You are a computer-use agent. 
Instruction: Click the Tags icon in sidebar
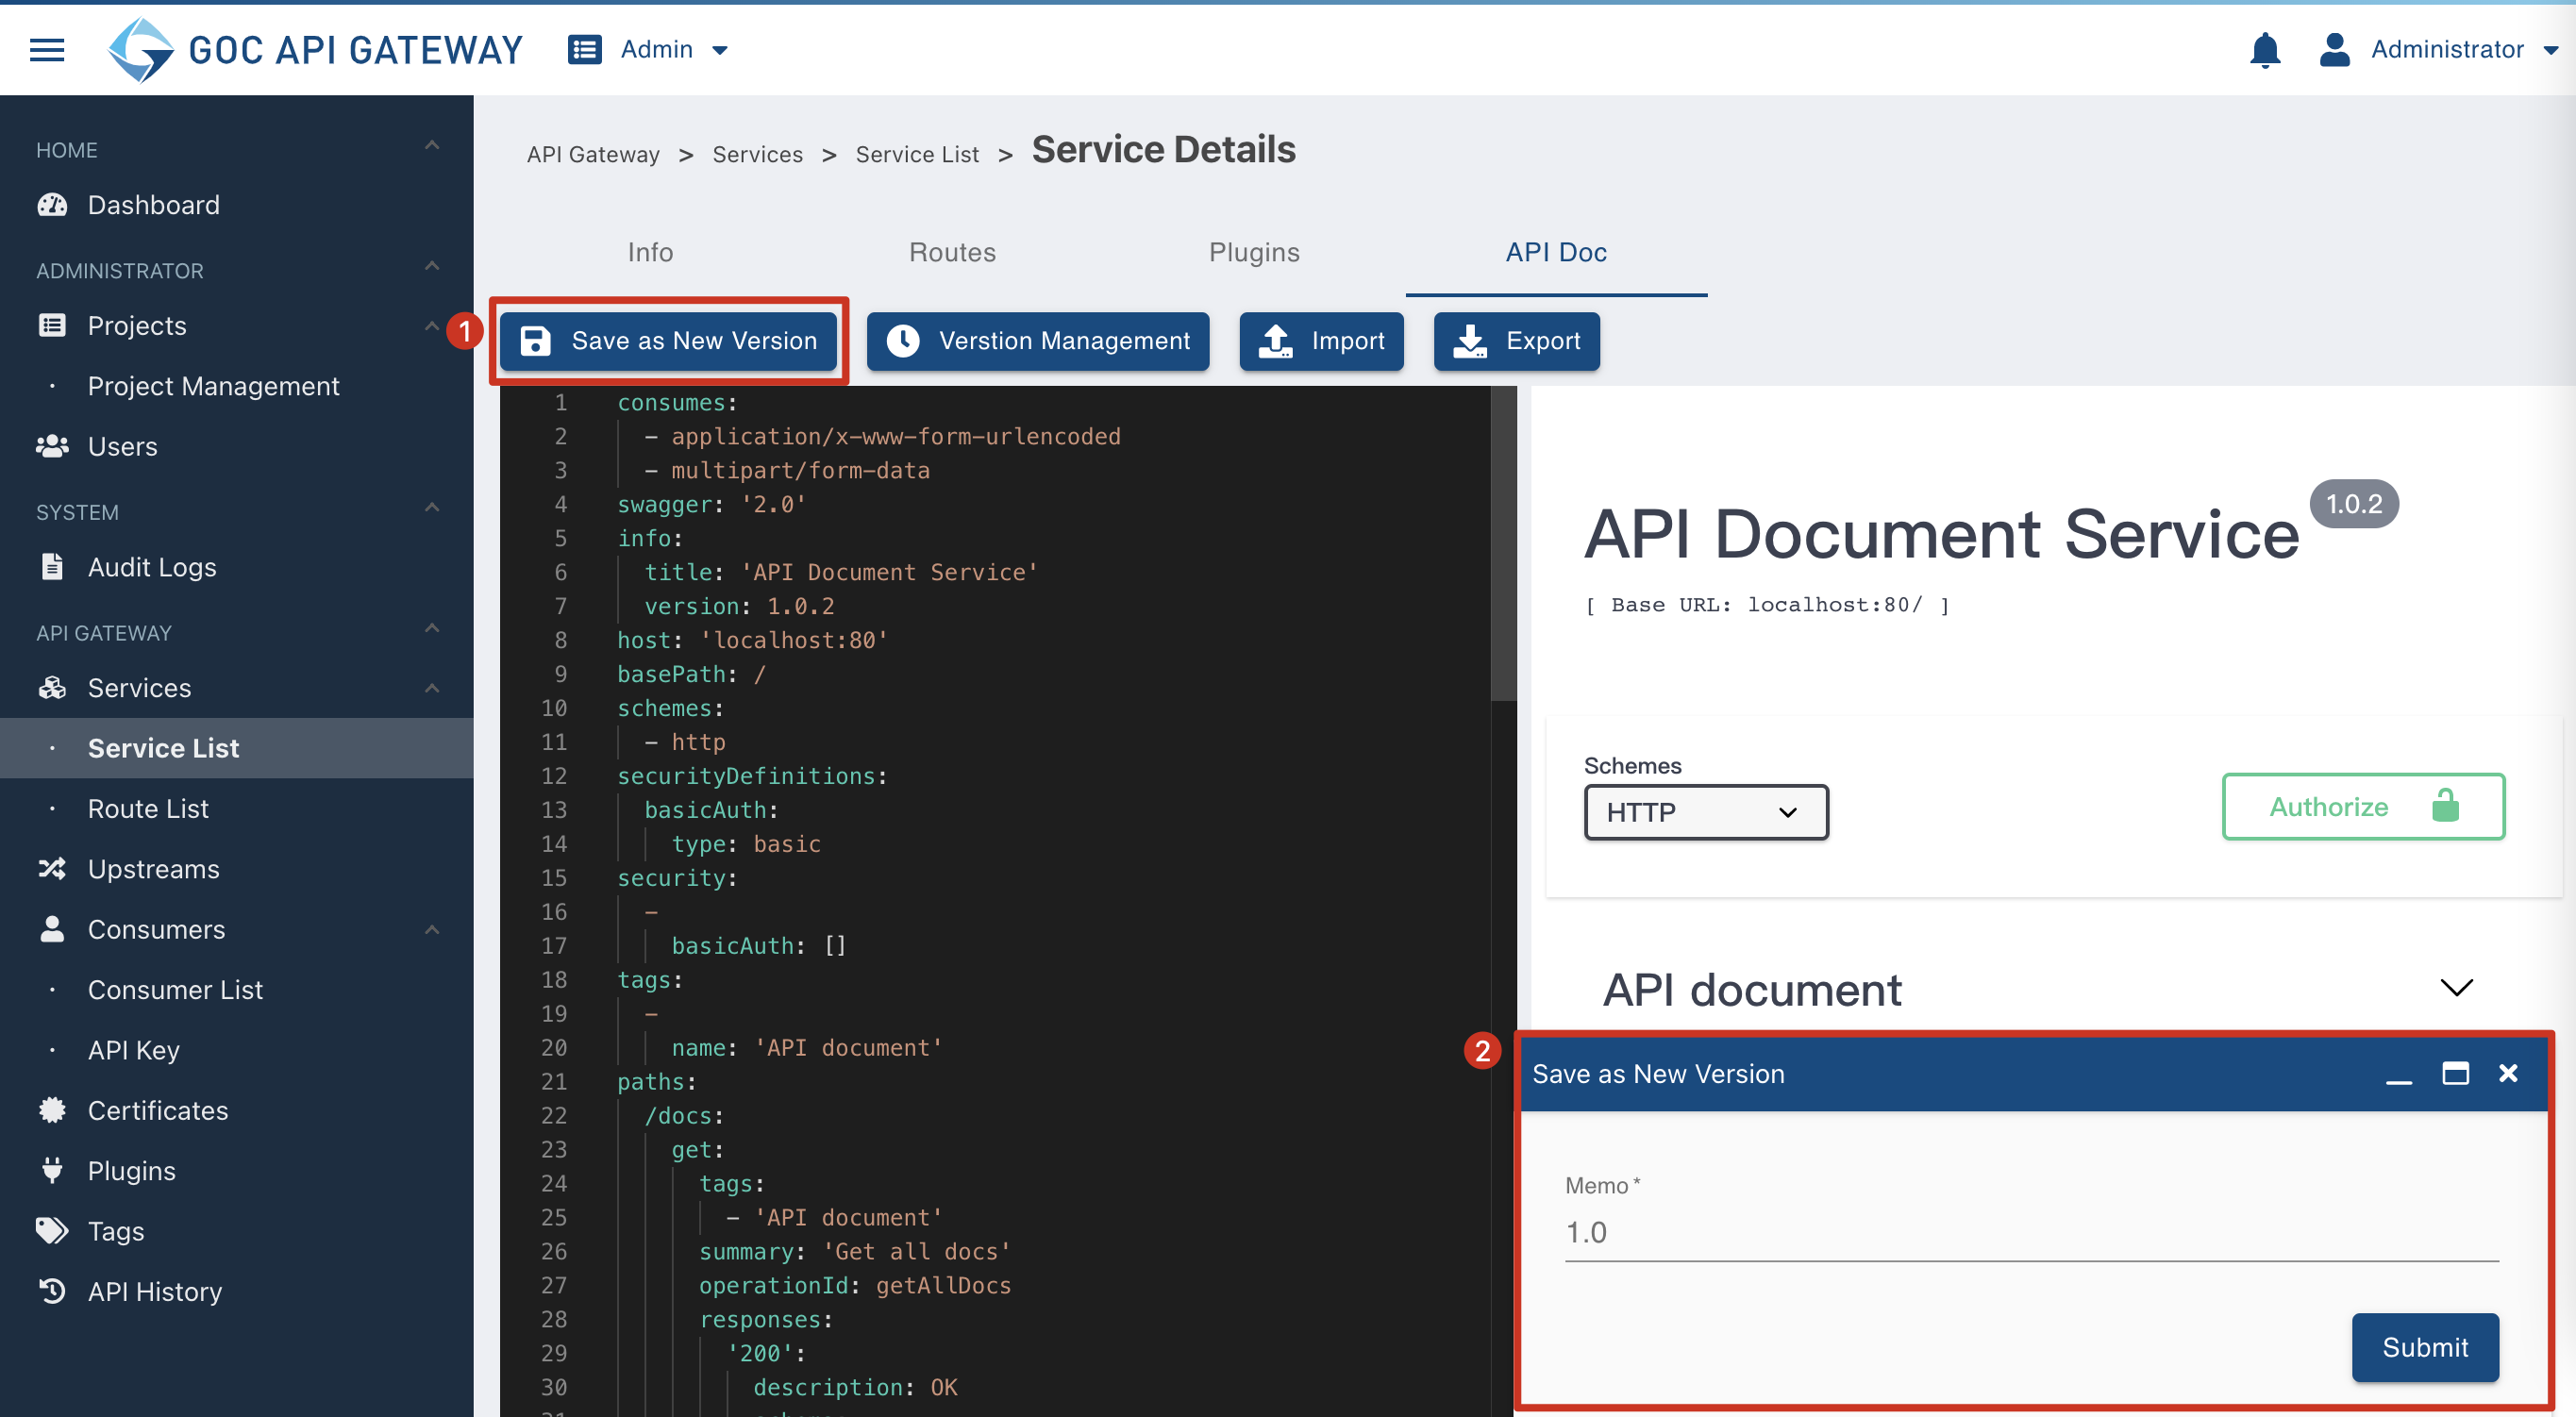point(52,1231)
